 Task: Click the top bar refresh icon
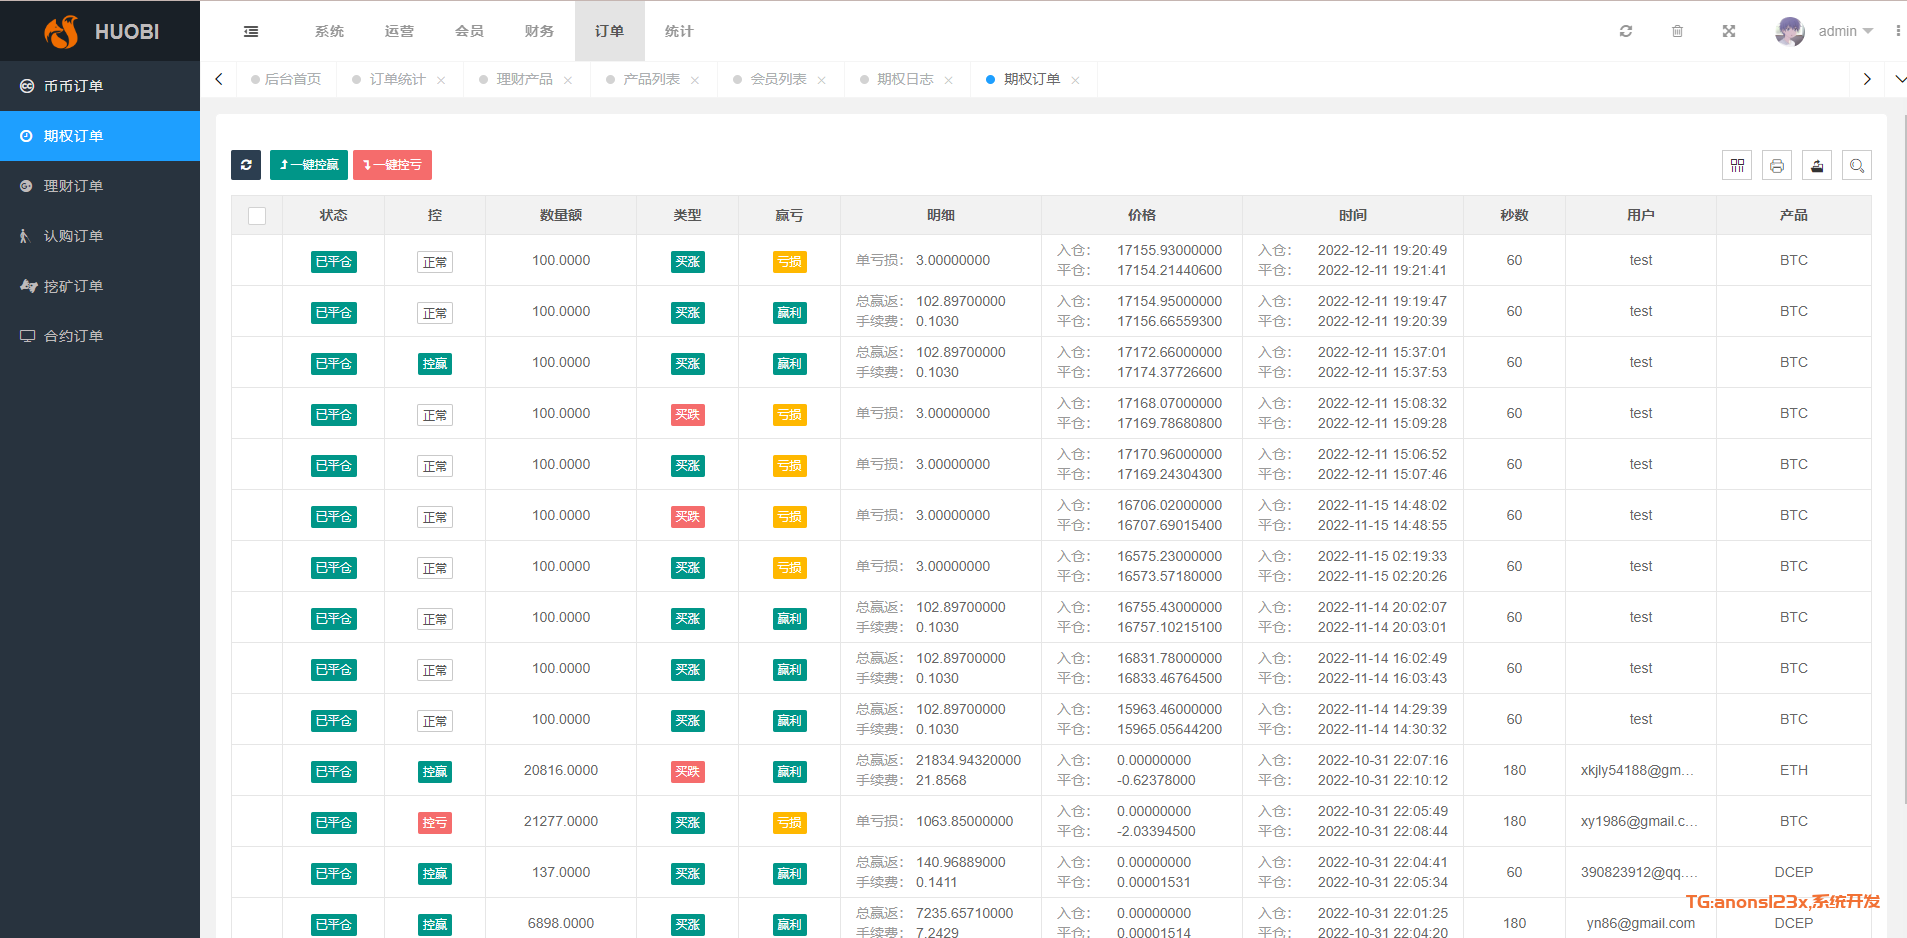[x=1626, y=31]
